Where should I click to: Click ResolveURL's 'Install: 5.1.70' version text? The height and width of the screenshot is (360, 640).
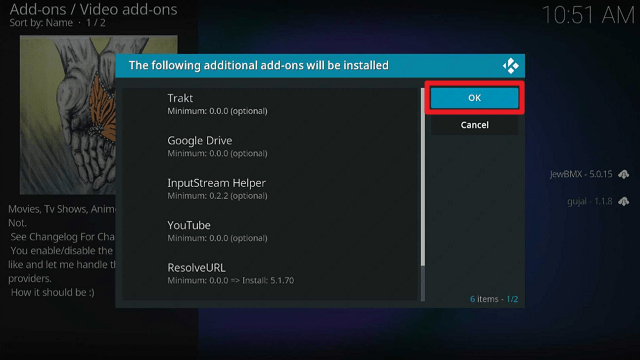click(x=268, y=280)
